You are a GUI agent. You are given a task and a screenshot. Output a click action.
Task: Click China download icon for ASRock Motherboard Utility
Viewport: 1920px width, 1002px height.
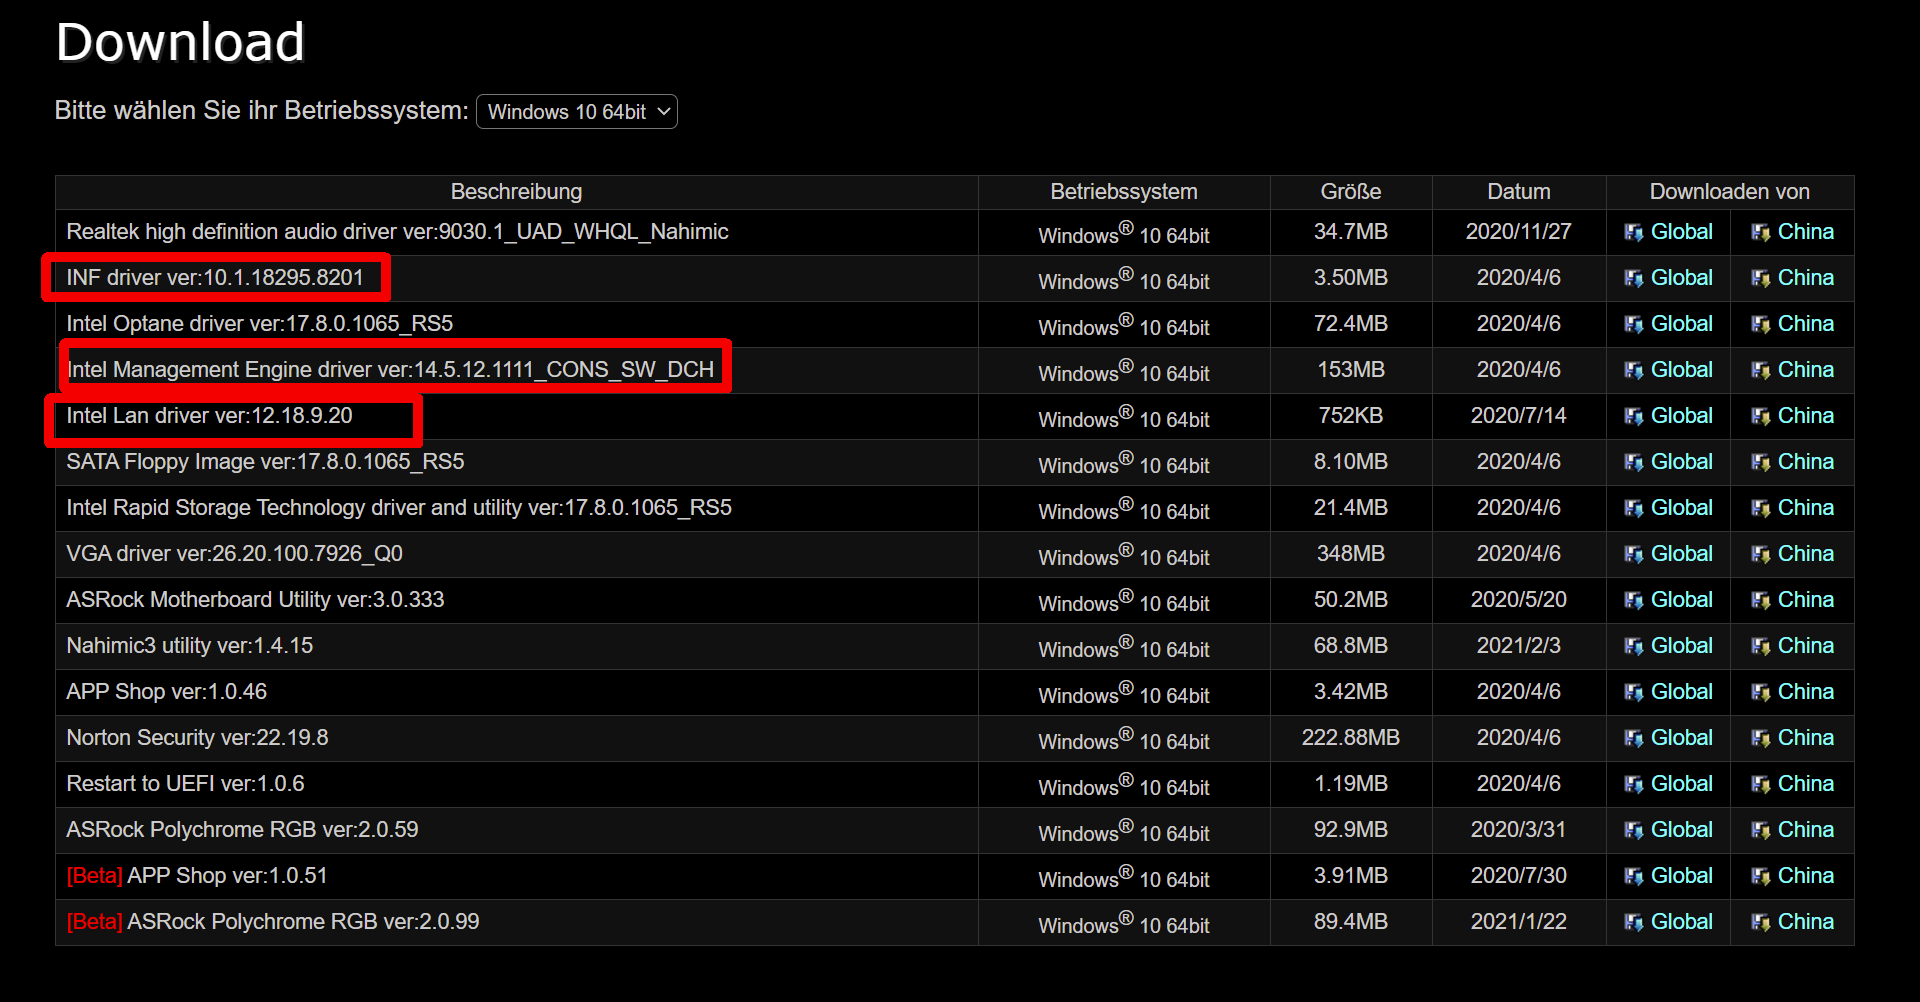pyautogui.click(x=1760, y=600)
